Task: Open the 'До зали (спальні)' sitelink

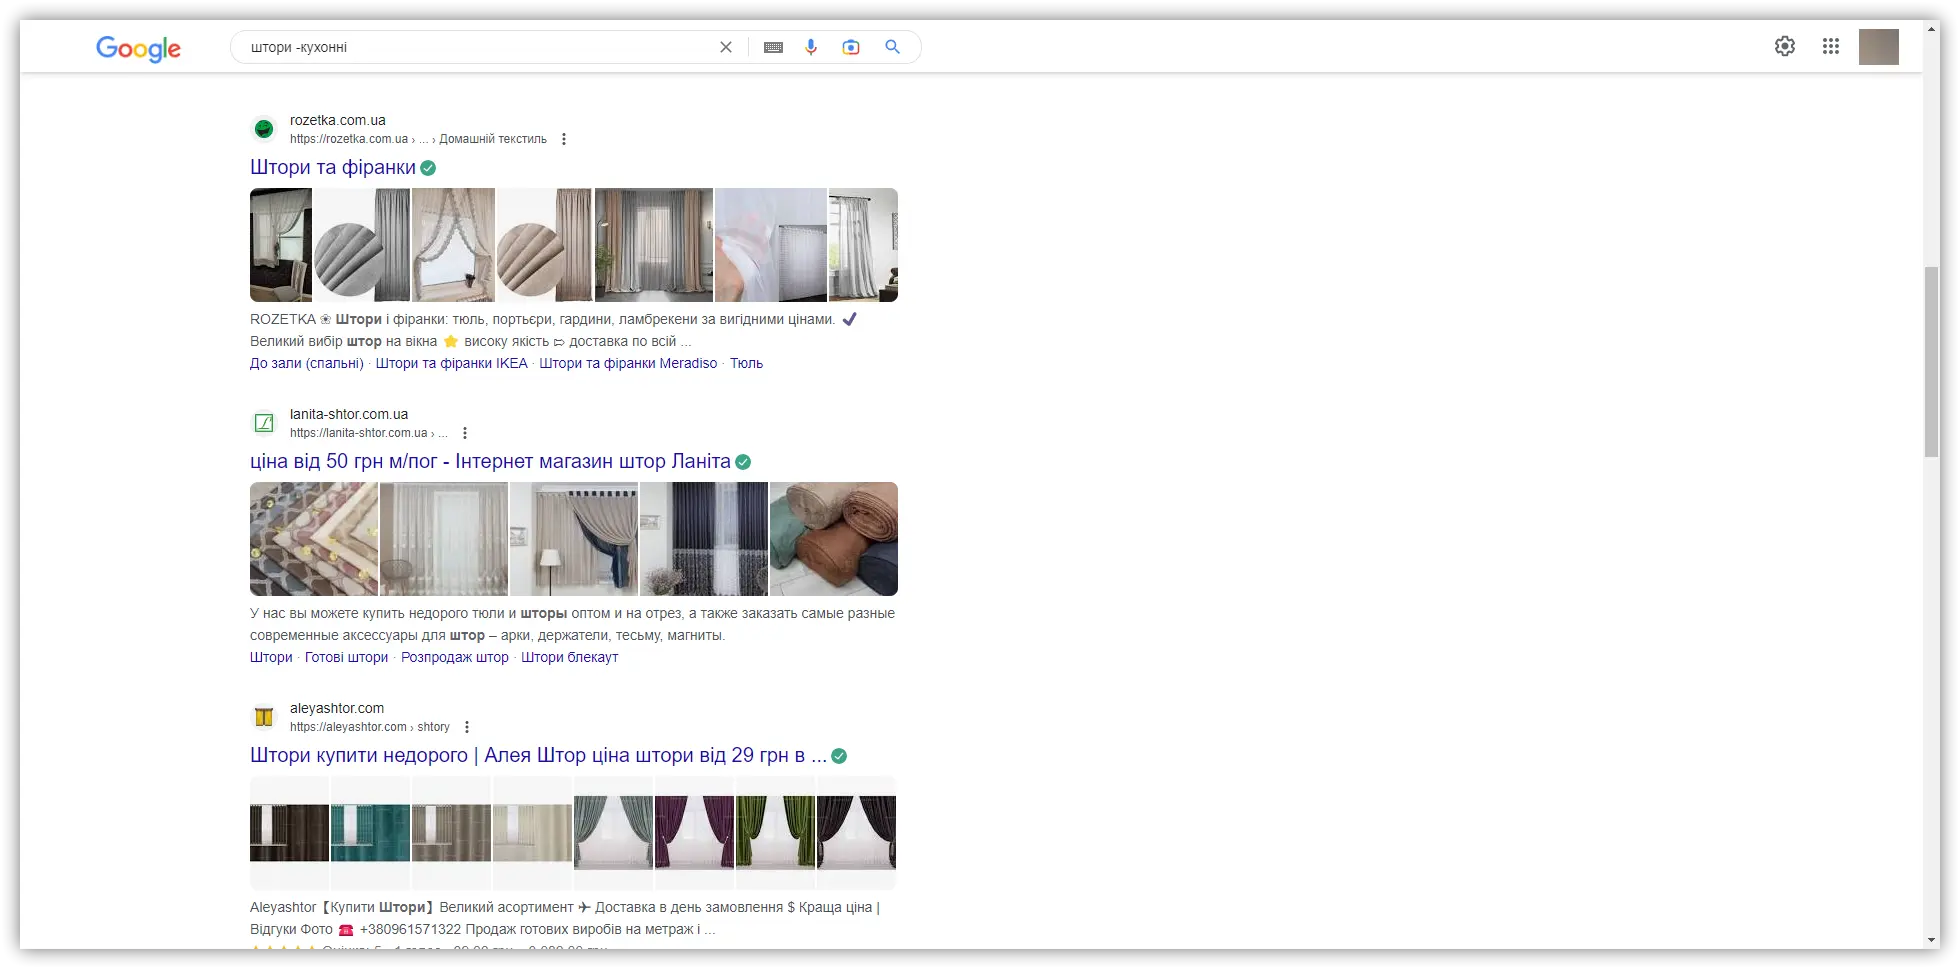Action: 307,363
